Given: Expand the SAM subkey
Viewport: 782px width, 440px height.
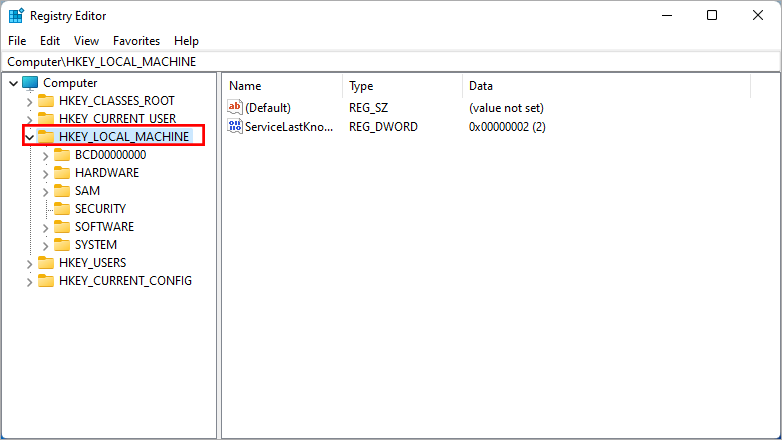Looking at the screenshot, I should (x=45, y=192).
